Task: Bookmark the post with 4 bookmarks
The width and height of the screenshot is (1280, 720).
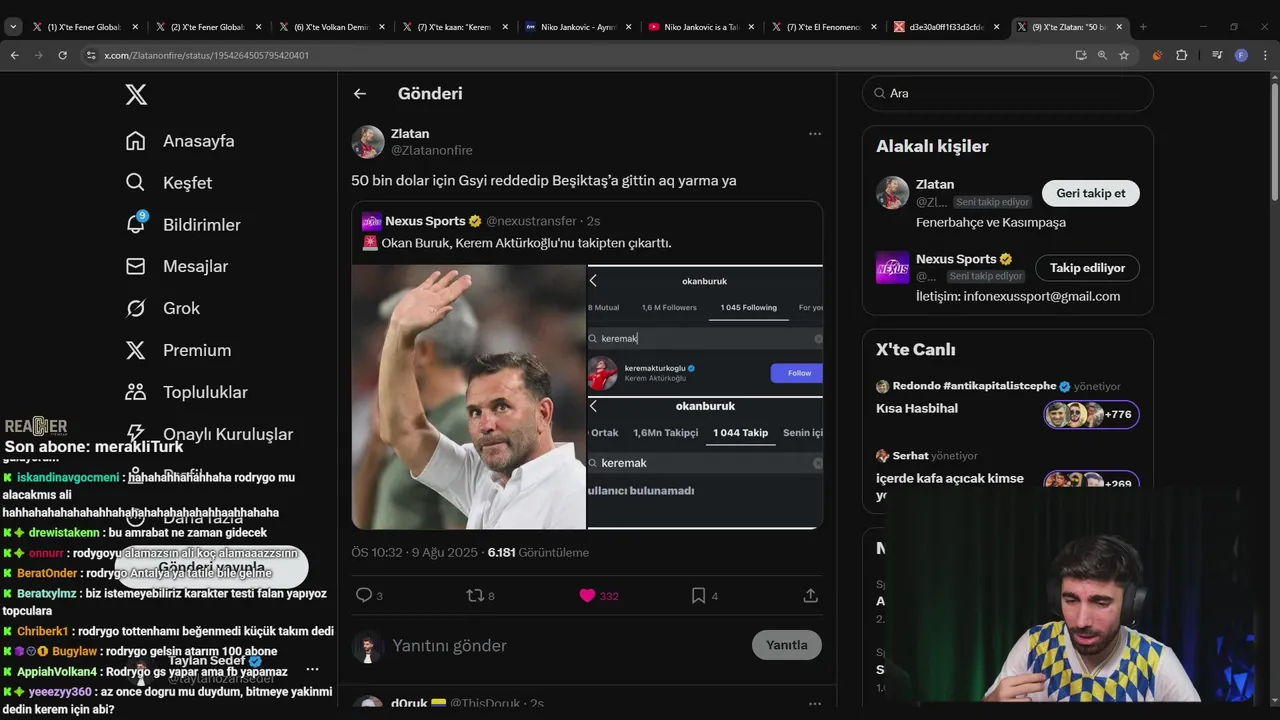Action: click(698, 595)
